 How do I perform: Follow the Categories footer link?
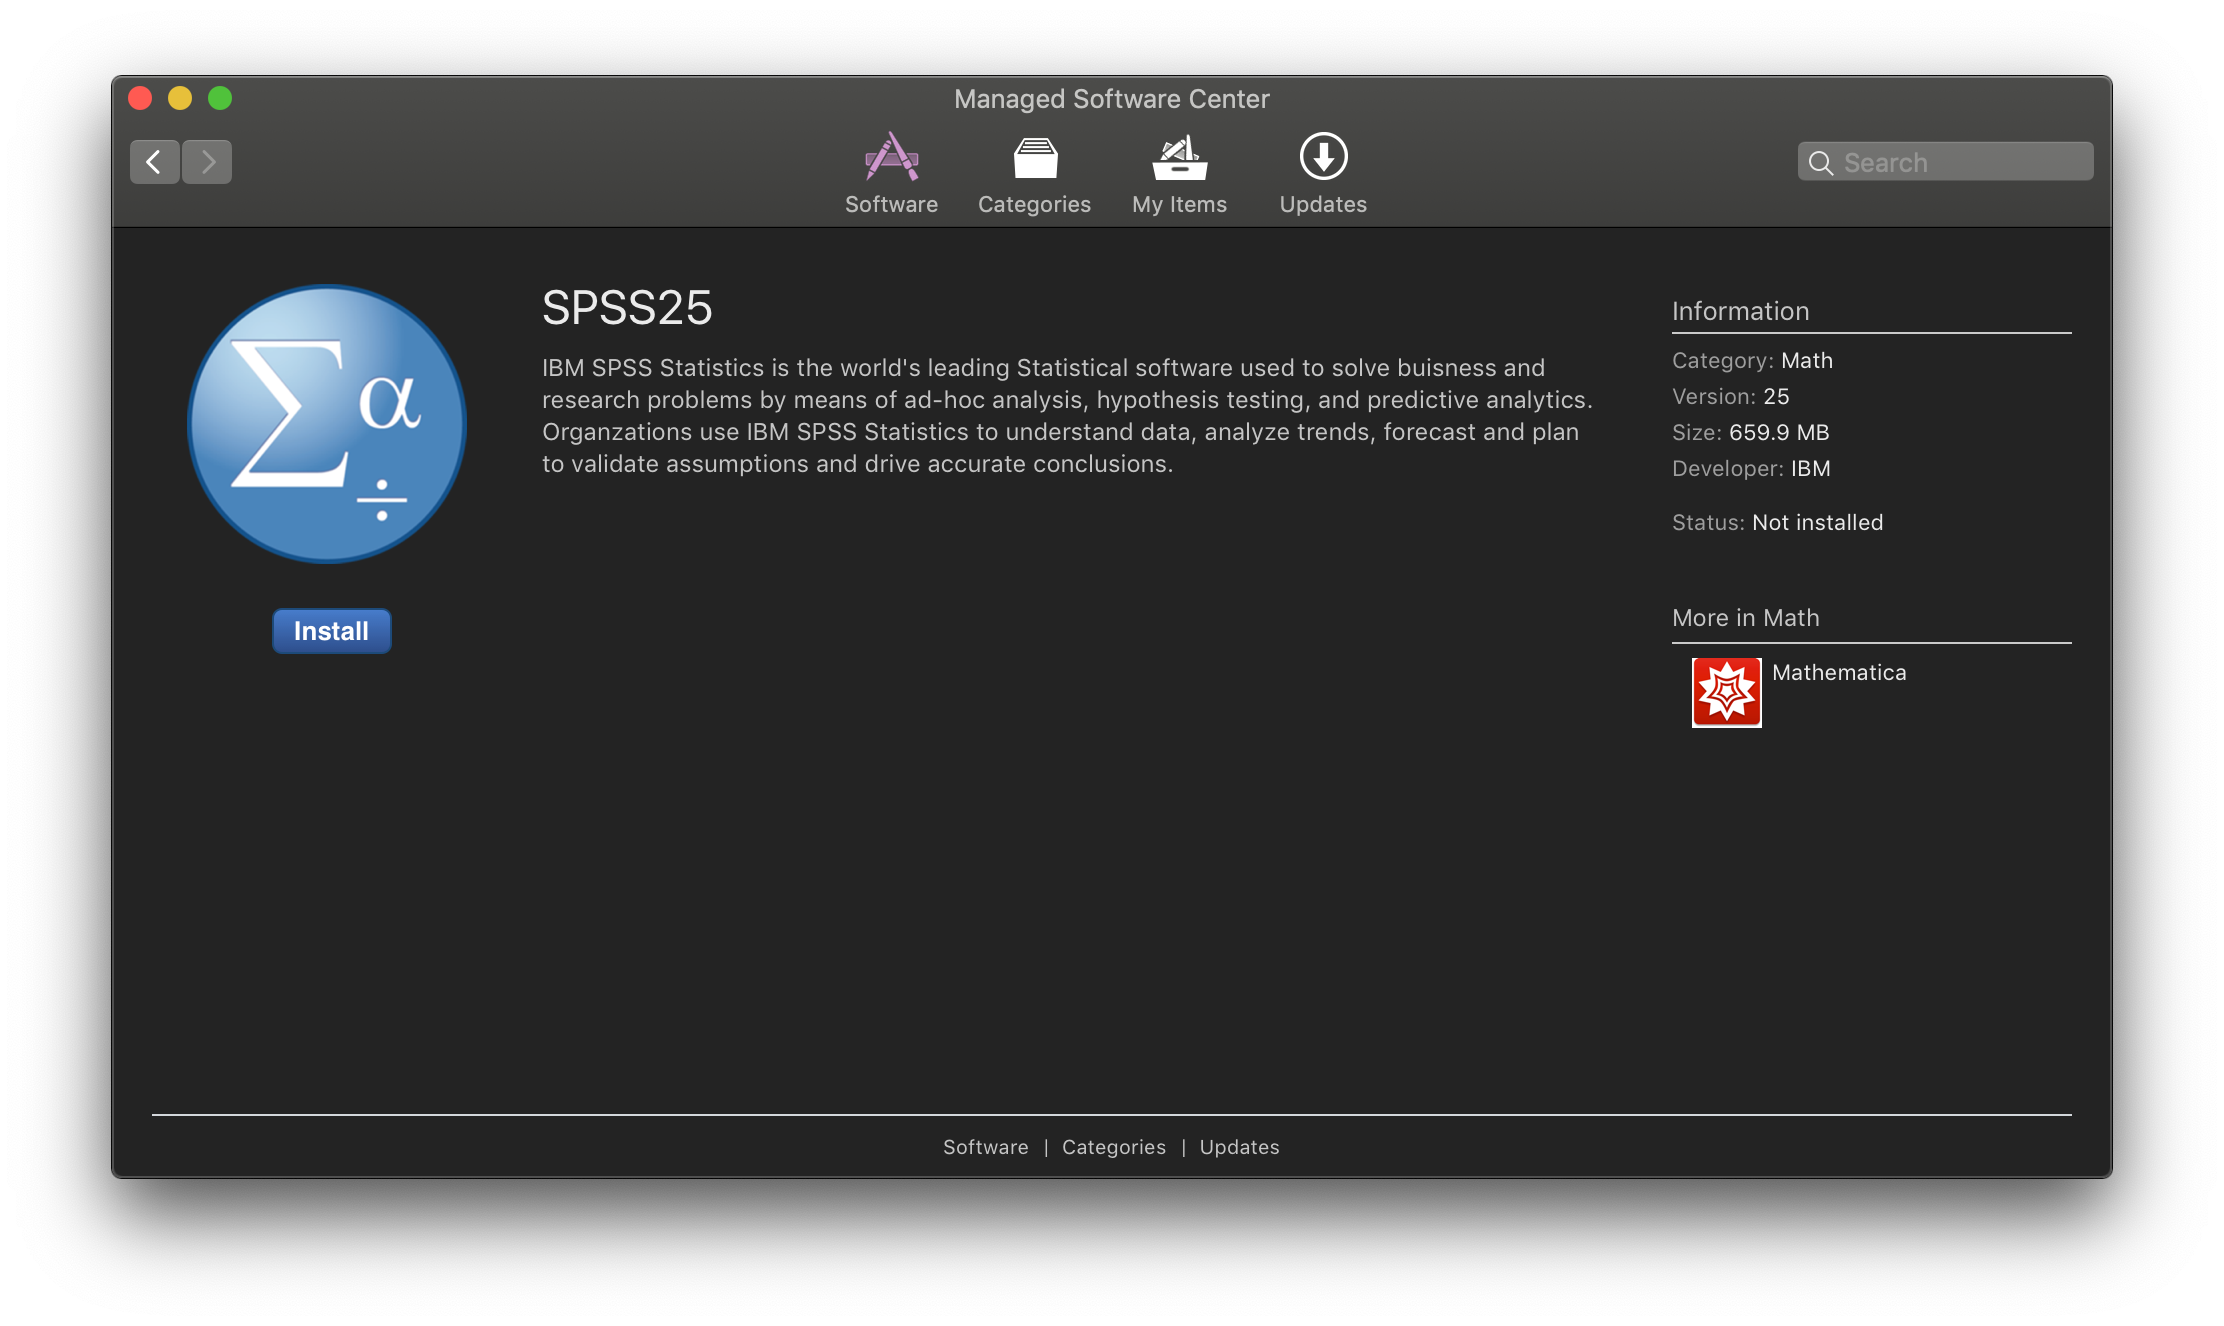(1113, 1147)
